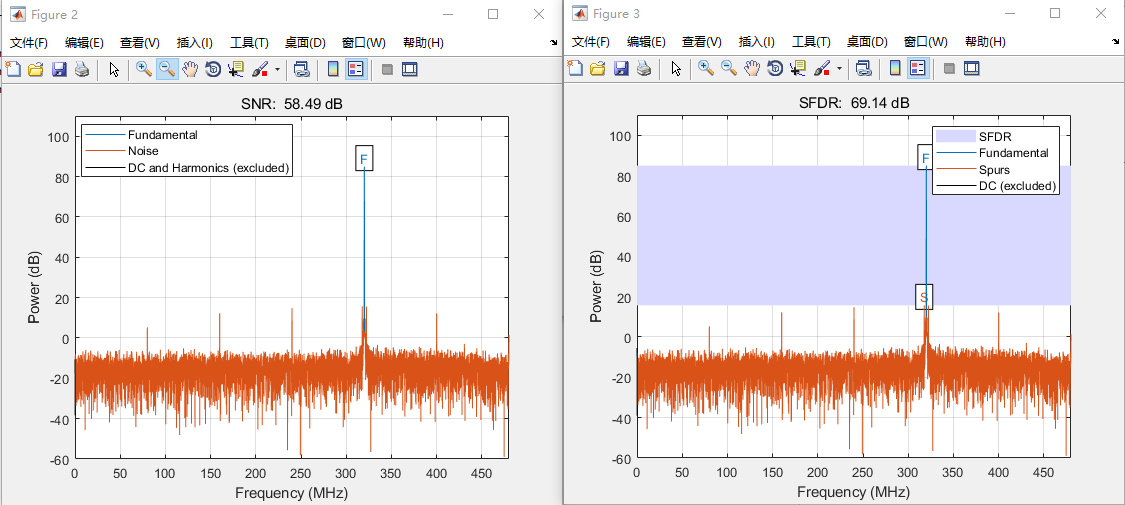
Task: Open brush color dropdown arrow in Figure 2
Action: pos(277,70)
